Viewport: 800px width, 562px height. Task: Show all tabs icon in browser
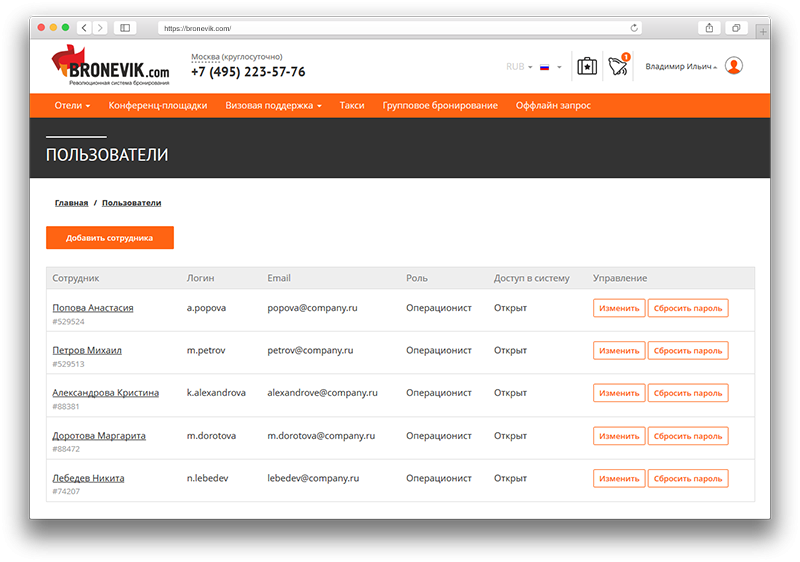736,28
